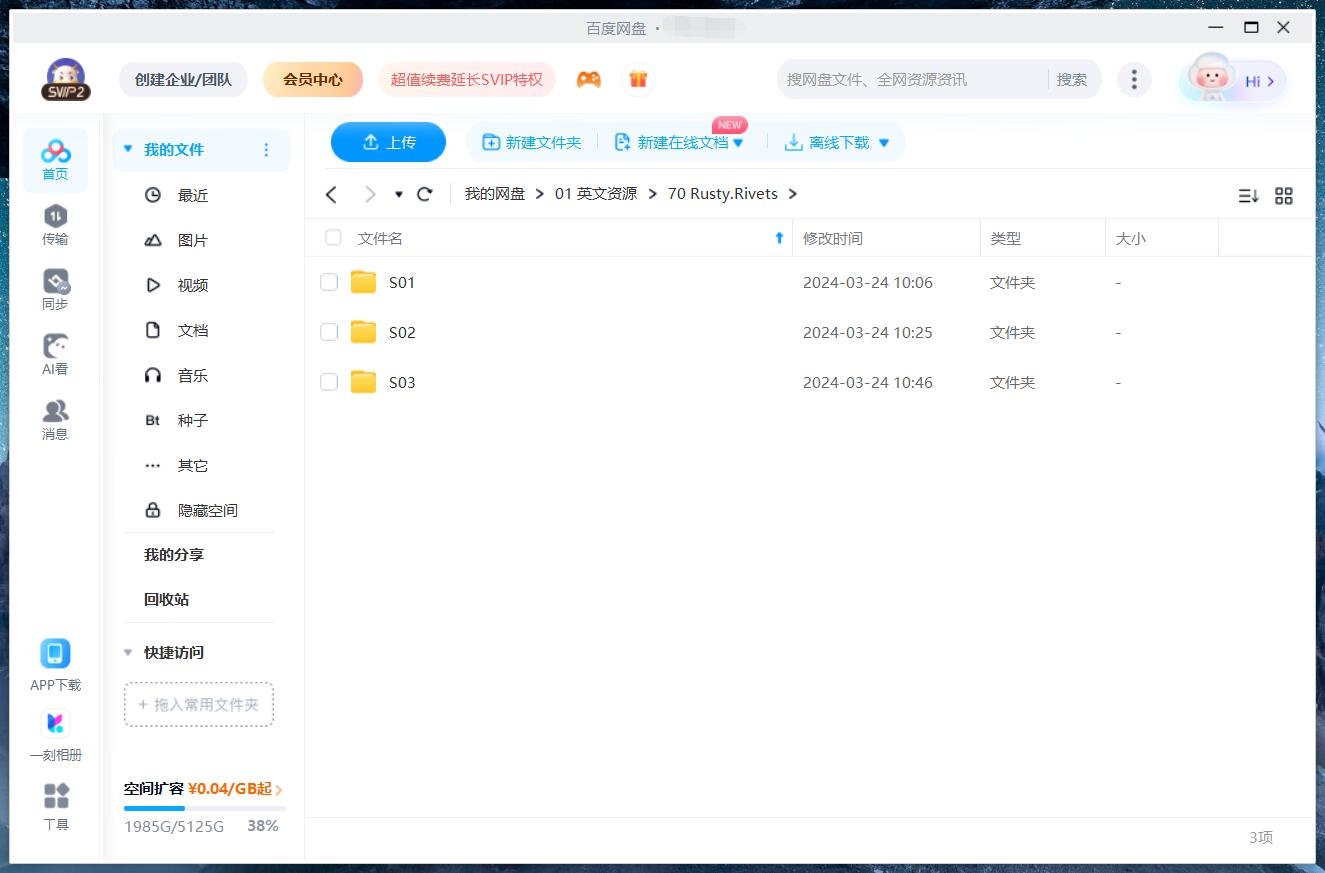Open the 会员中心 membership page
The height and width of the screenshot is (873, 1325).
[313, 78]
